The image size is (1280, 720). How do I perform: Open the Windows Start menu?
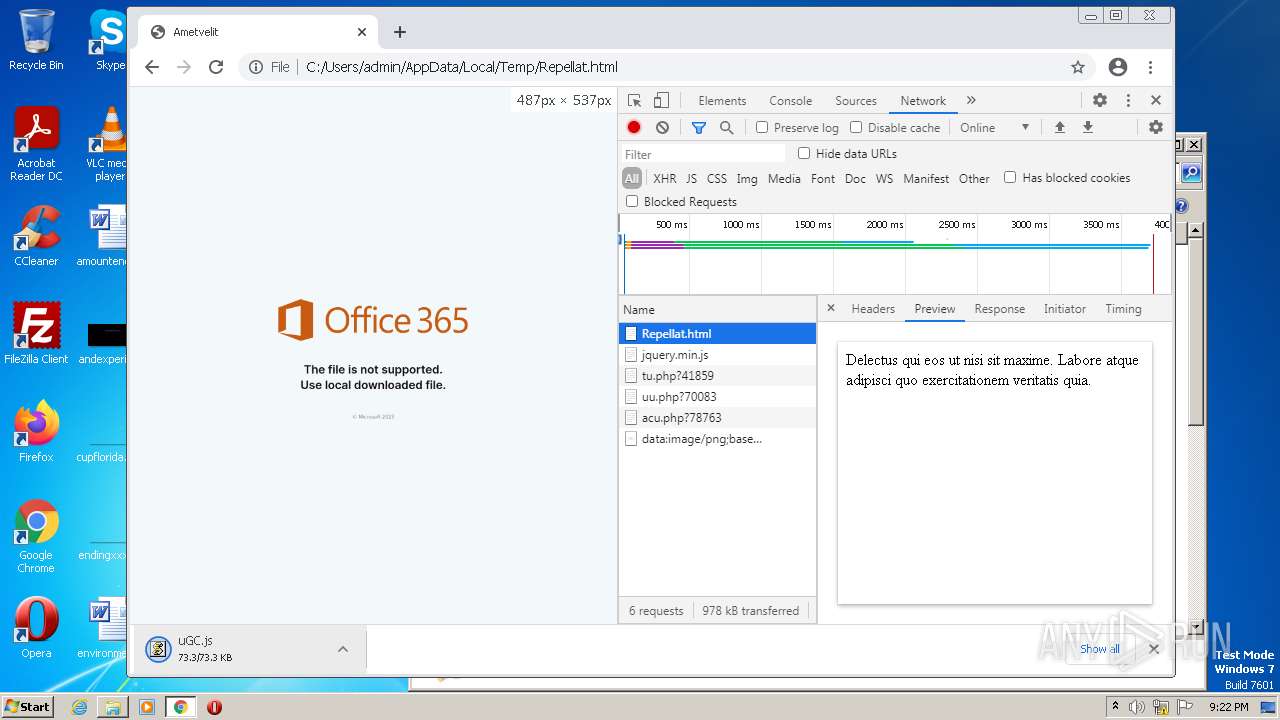[28, 706]
